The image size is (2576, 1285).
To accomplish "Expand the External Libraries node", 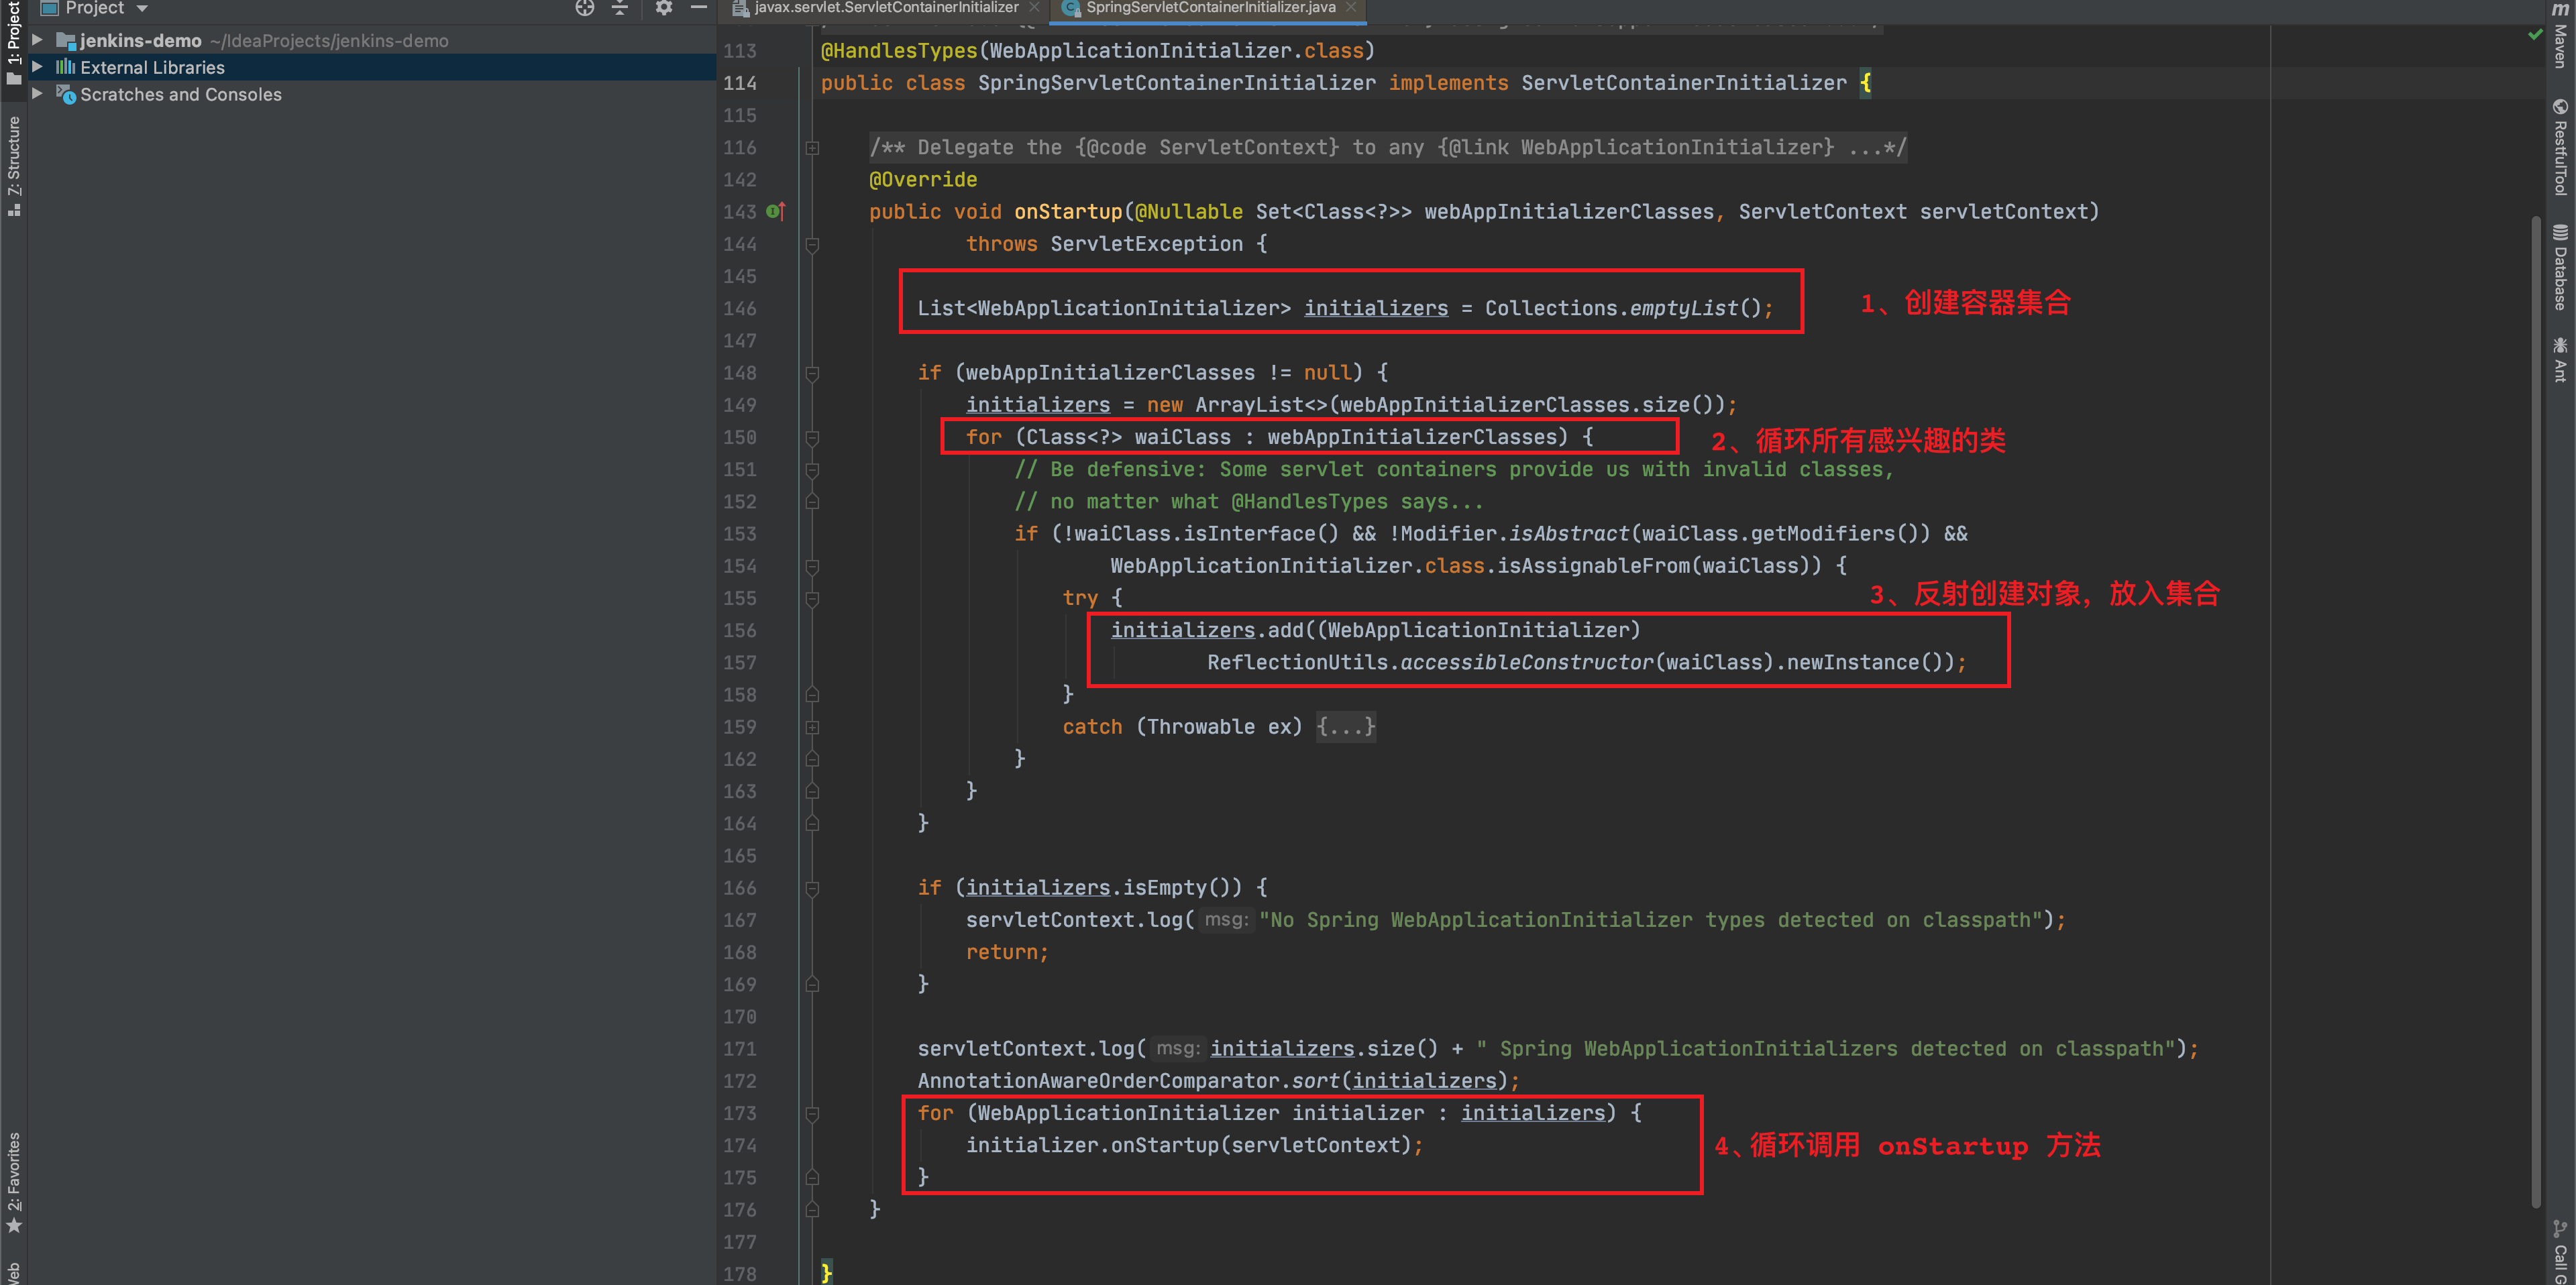I will [37, 67].
